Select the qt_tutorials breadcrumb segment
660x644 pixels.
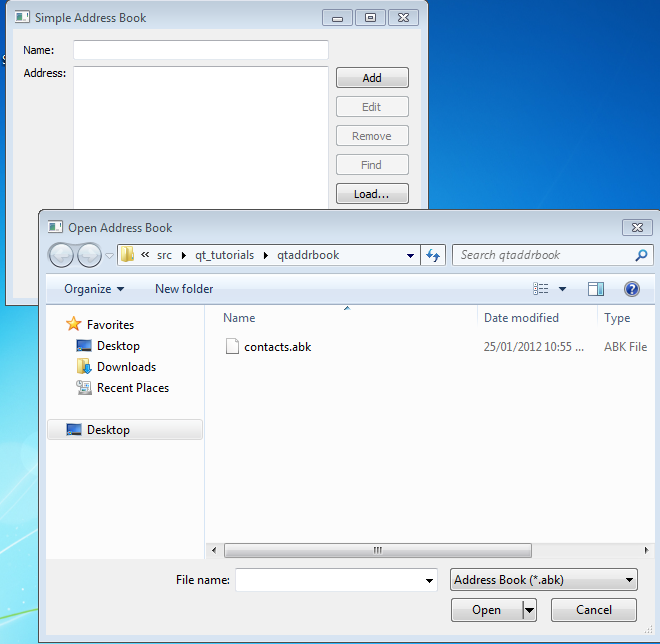coord(224,255)
